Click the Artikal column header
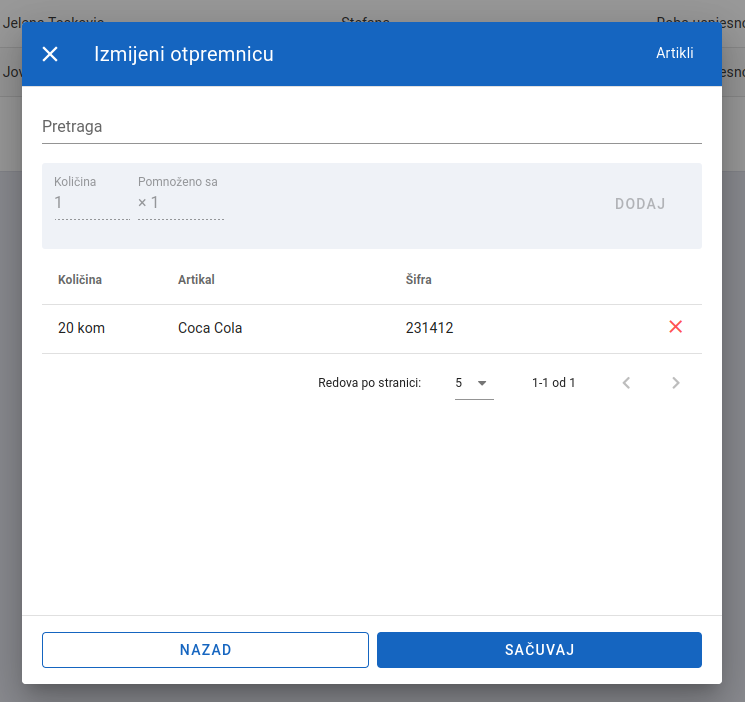The width and height of the screenshot is (745, 702). pyautogui.click(x=196, y=280)
